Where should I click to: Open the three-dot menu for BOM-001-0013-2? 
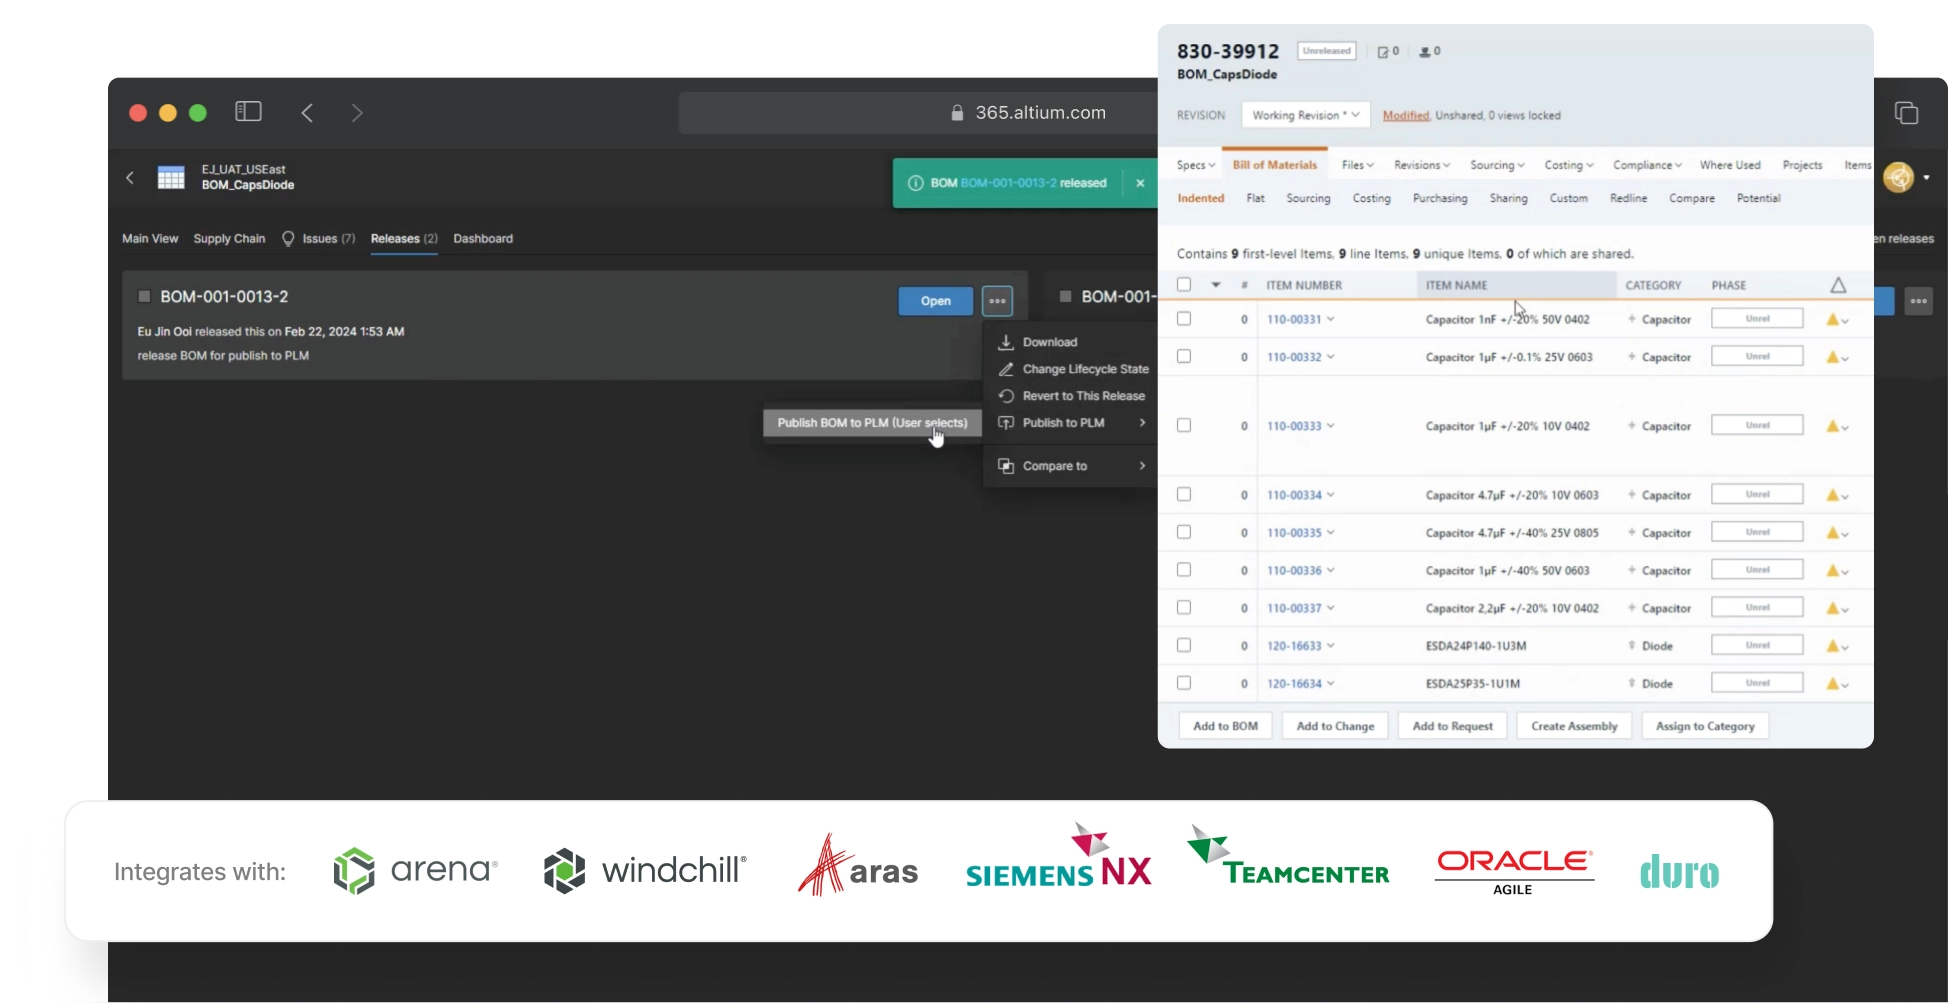997,301
